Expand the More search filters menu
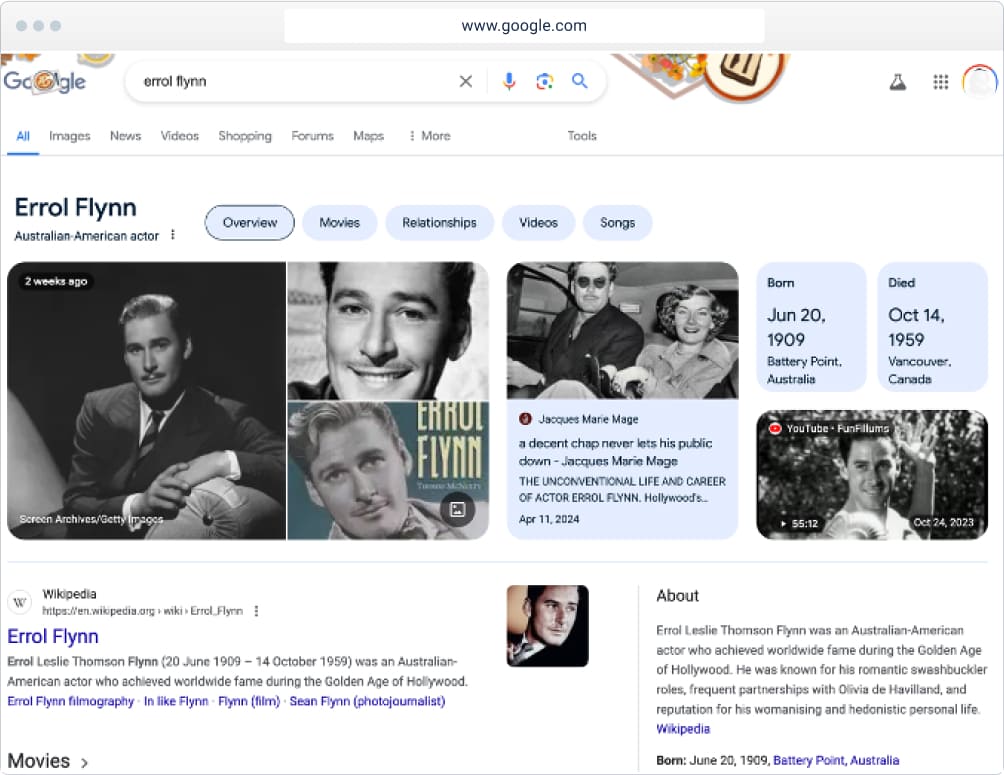This screenshot has width=1004, height=775. [429, 136]
